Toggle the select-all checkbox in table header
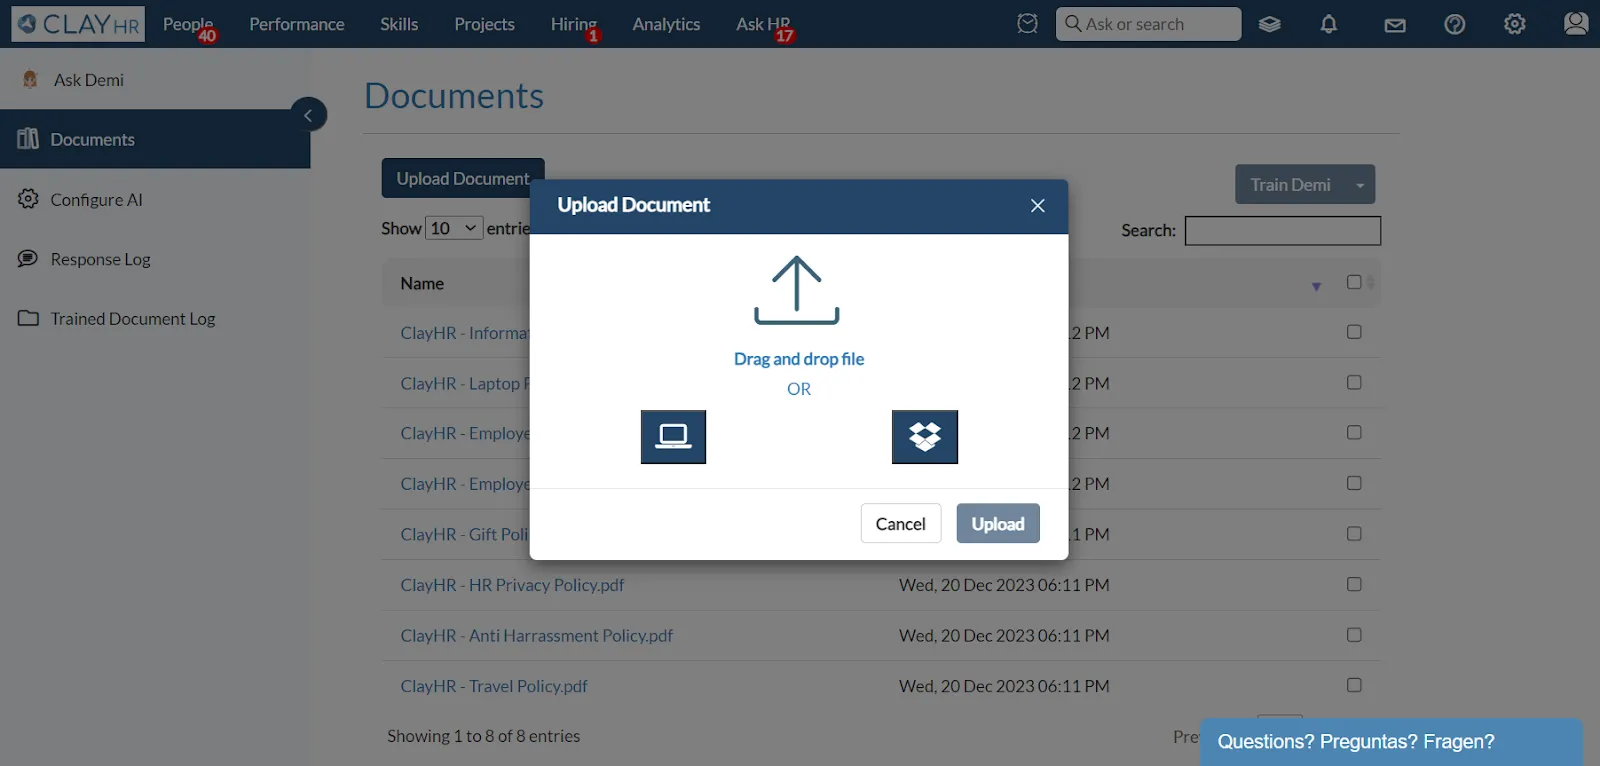1600x766 pixels. click(1354, 282)
